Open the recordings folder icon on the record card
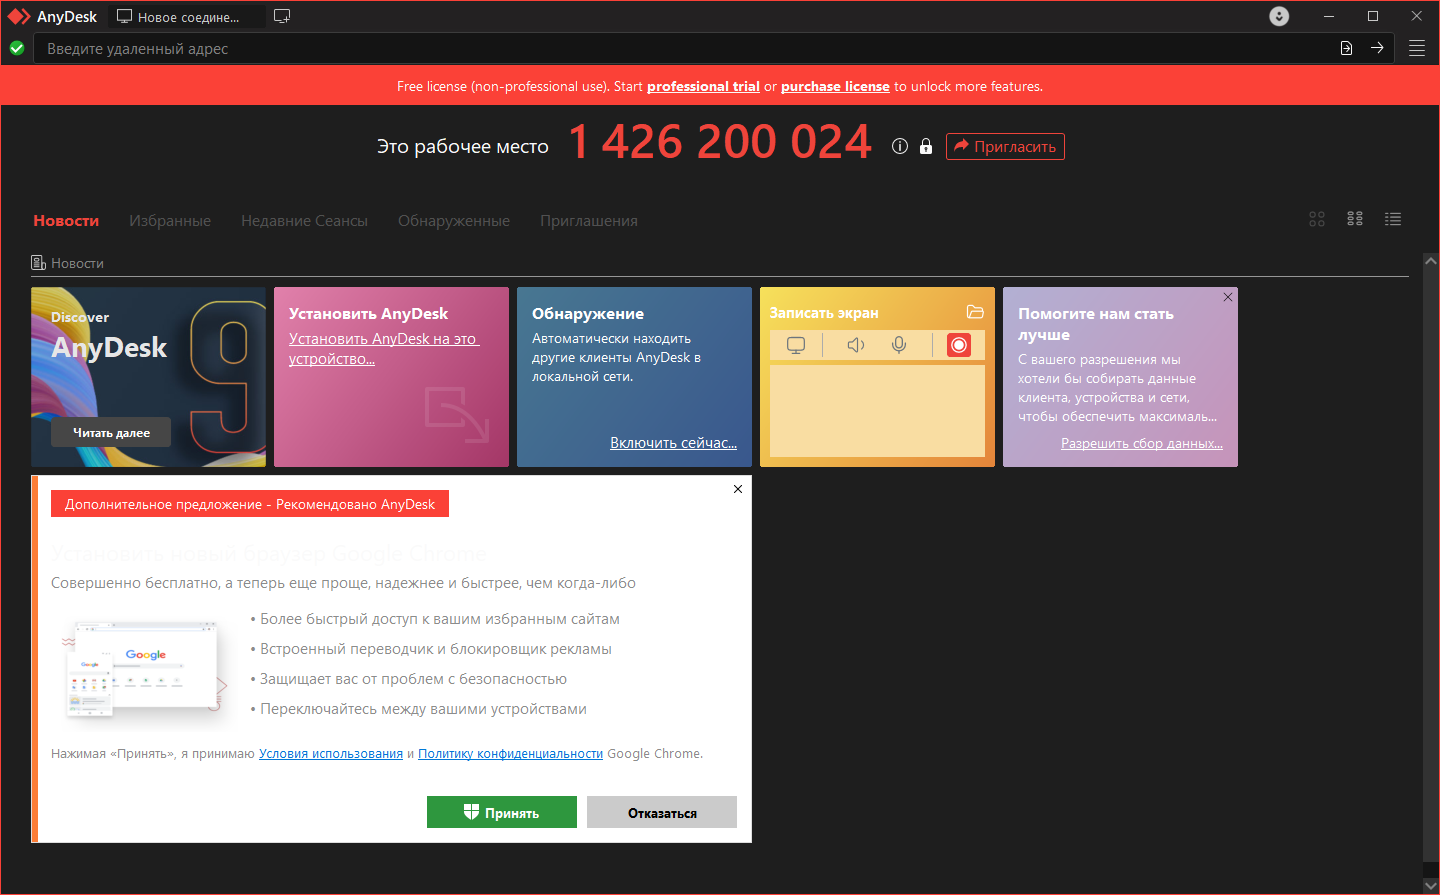The width and height of the screenshot is (1440, 895). [x=975, y=312]
